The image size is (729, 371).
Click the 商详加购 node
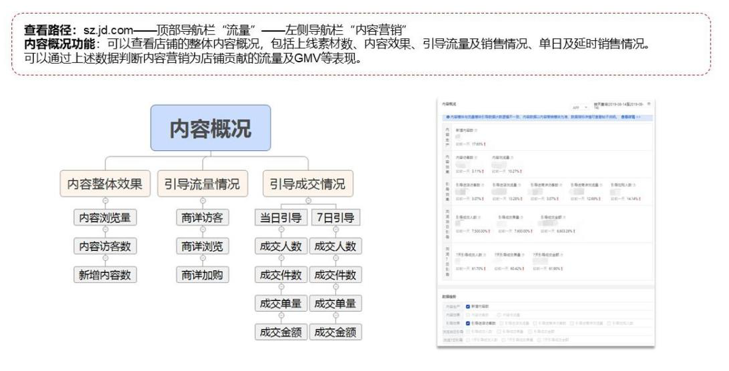tap(202, 275)
